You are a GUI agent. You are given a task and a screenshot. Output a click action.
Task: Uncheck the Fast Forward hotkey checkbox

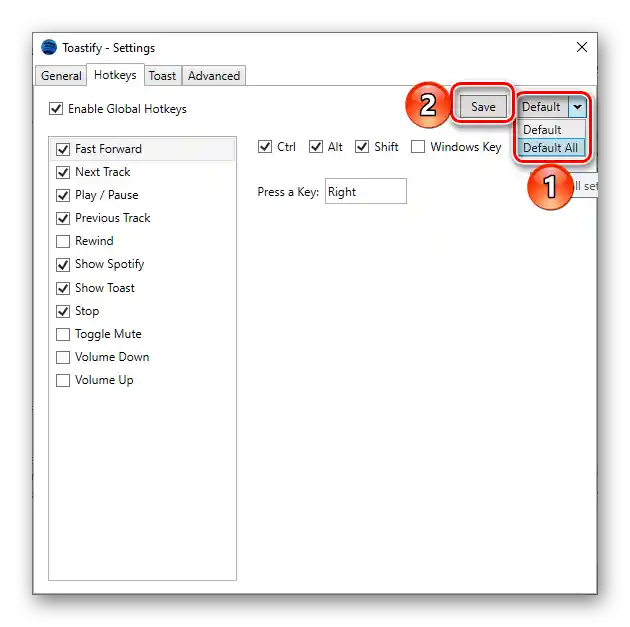63,149
